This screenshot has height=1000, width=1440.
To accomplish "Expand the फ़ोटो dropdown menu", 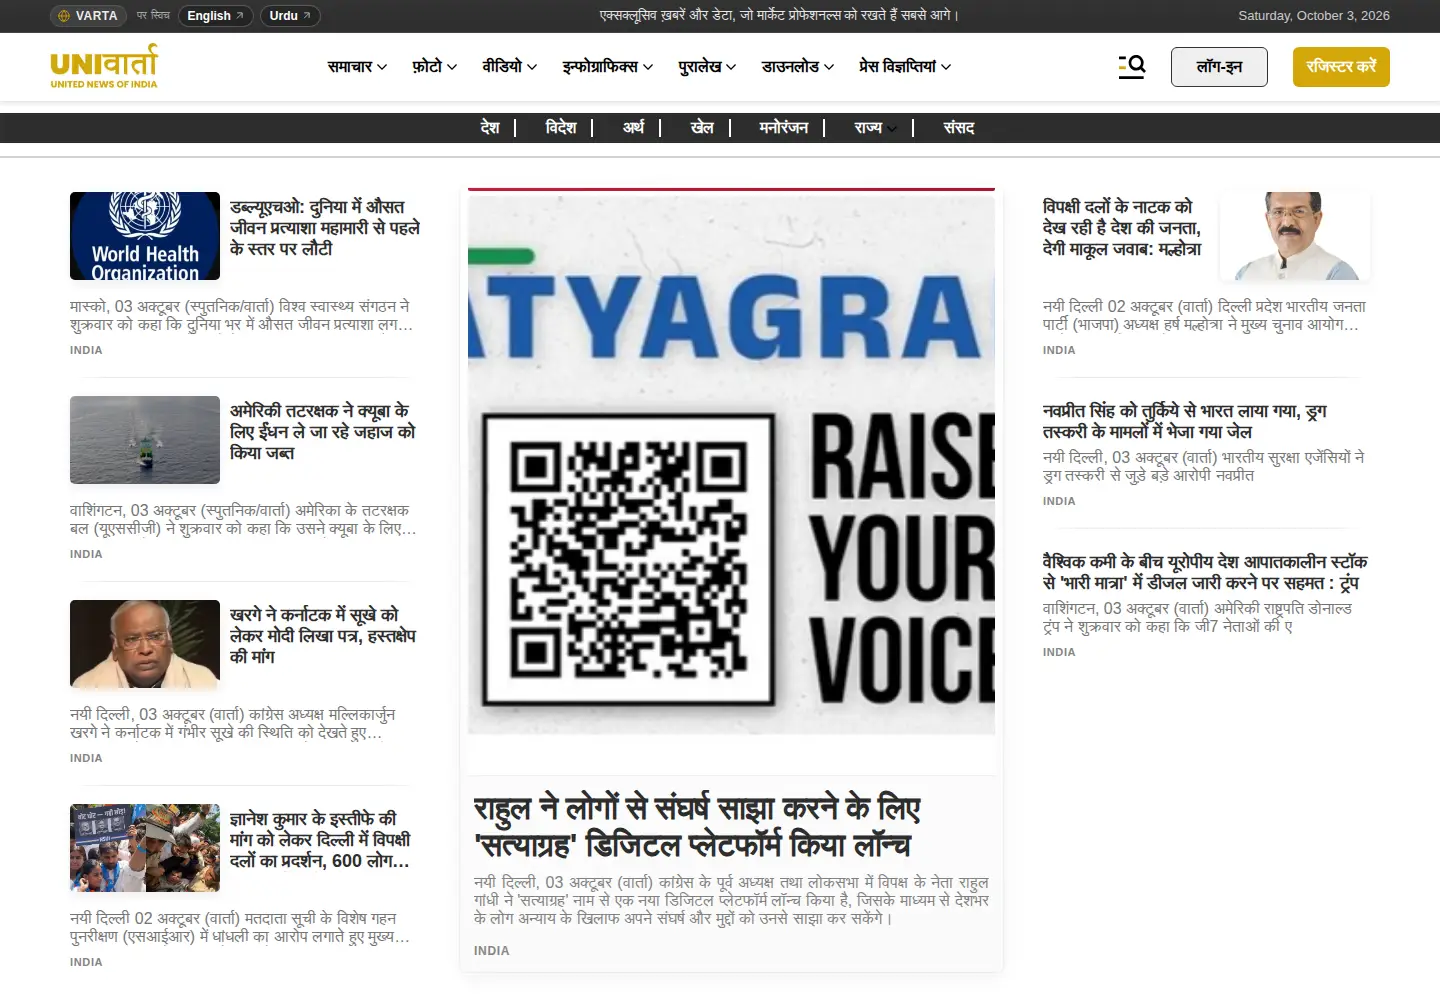I will click(x=434, y=67).
